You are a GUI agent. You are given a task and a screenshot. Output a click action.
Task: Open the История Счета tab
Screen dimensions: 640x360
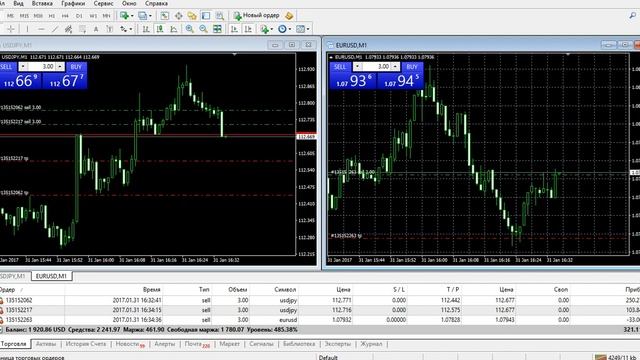tap(86, 344)
